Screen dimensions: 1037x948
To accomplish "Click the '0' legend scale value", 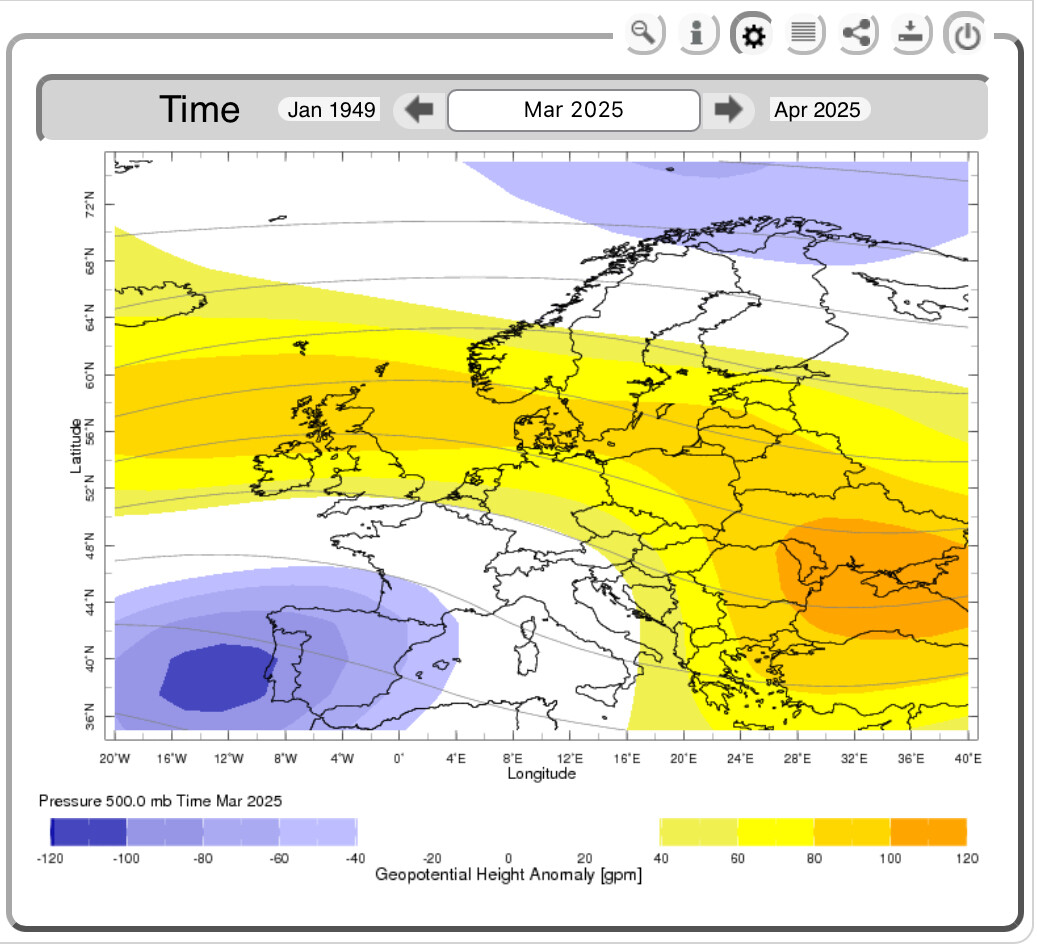I will [509, 858].
